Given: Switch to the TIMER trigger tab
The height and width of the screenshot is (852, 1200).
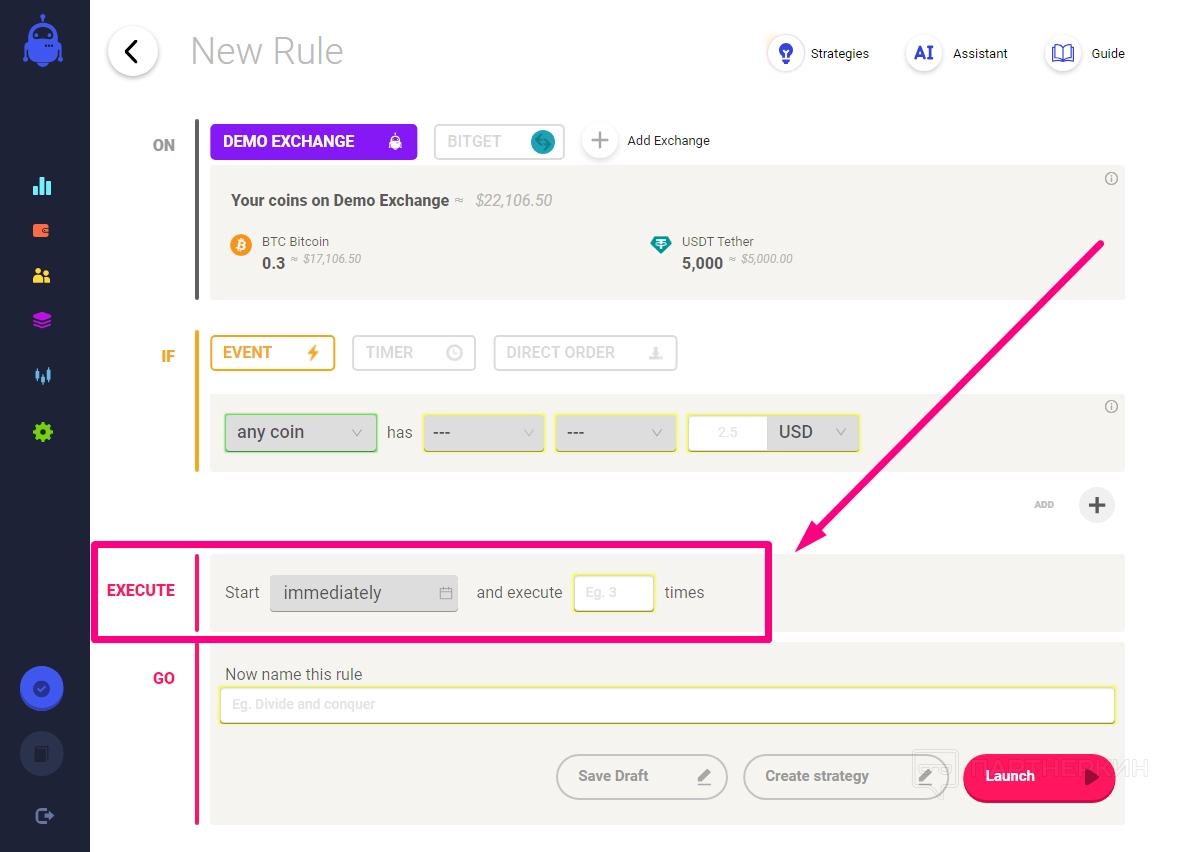Looking at the screenshot, I should [413, 353].
